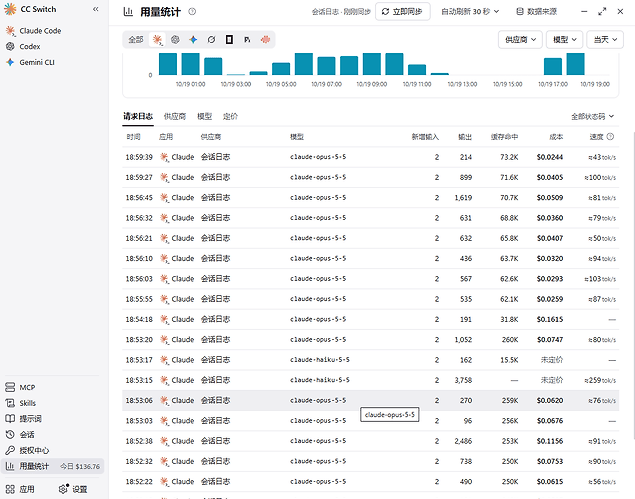
Task: Click 今日 $136.76 total in sidebar
Action: click(x=80, y=467)
